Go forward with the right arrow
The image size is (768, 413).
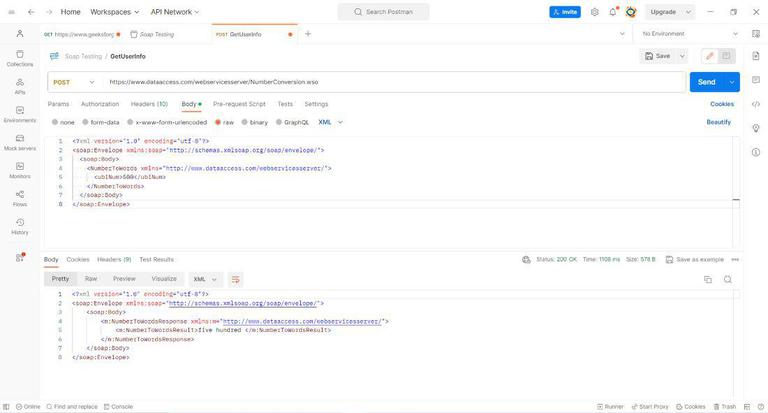tap(48, 12)
